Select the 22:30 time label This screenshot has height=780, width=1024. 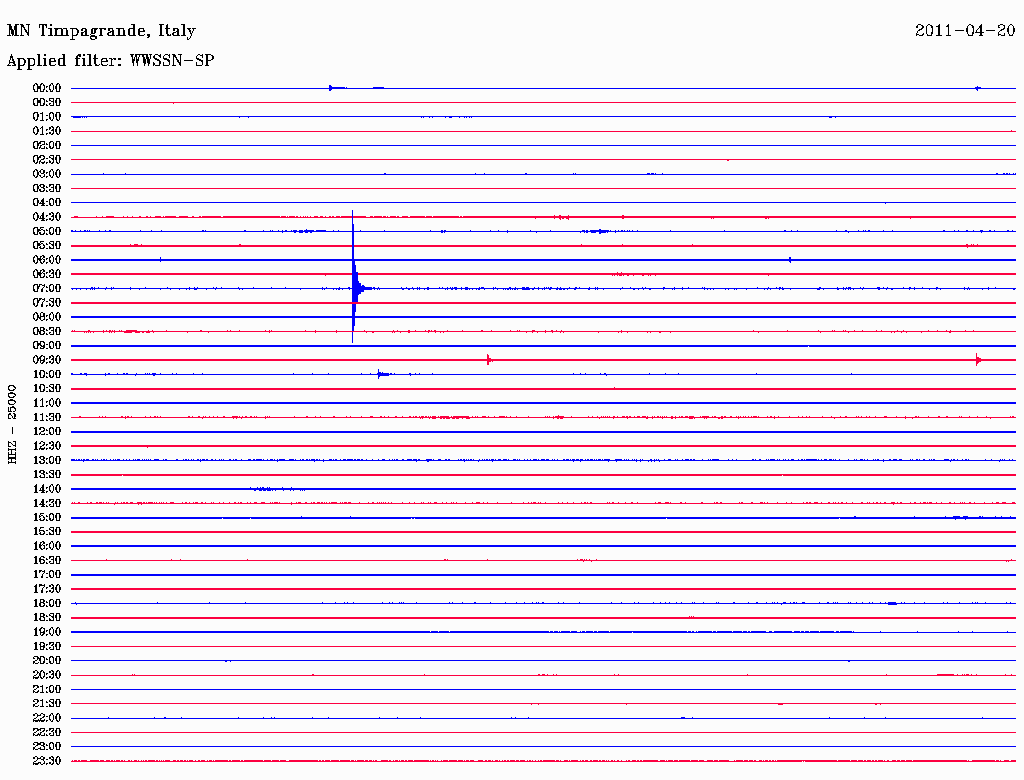(x=47, y=732)
